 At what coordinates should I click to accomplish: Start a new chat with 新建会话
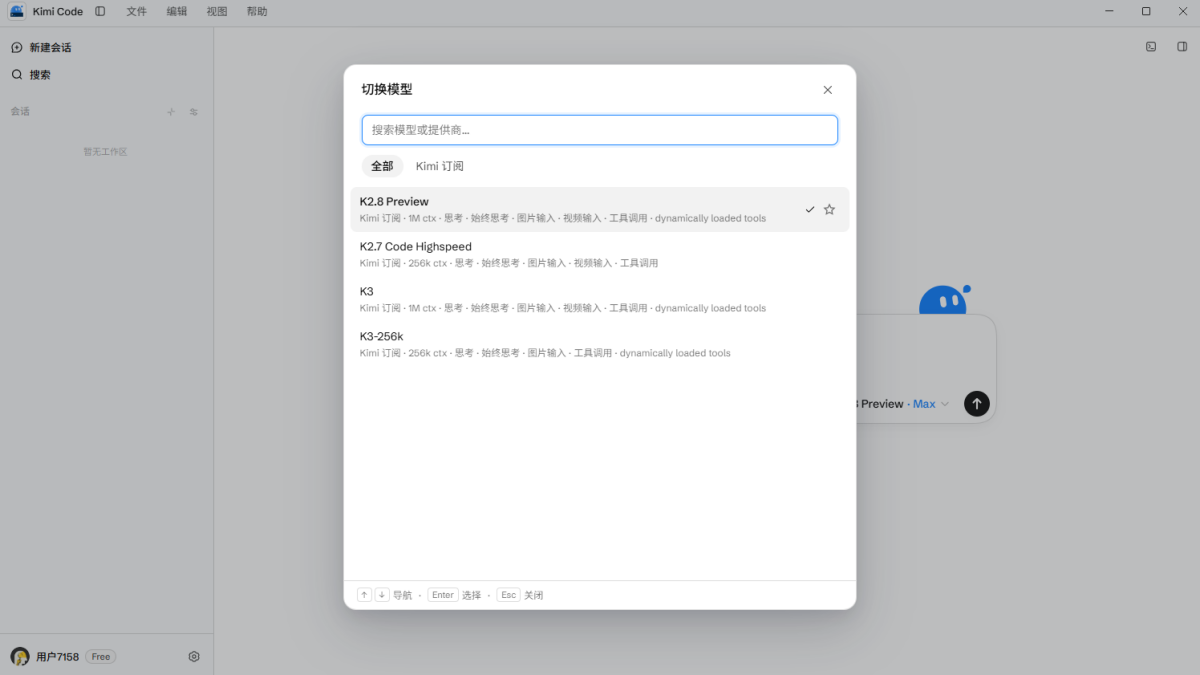point(41,47)
